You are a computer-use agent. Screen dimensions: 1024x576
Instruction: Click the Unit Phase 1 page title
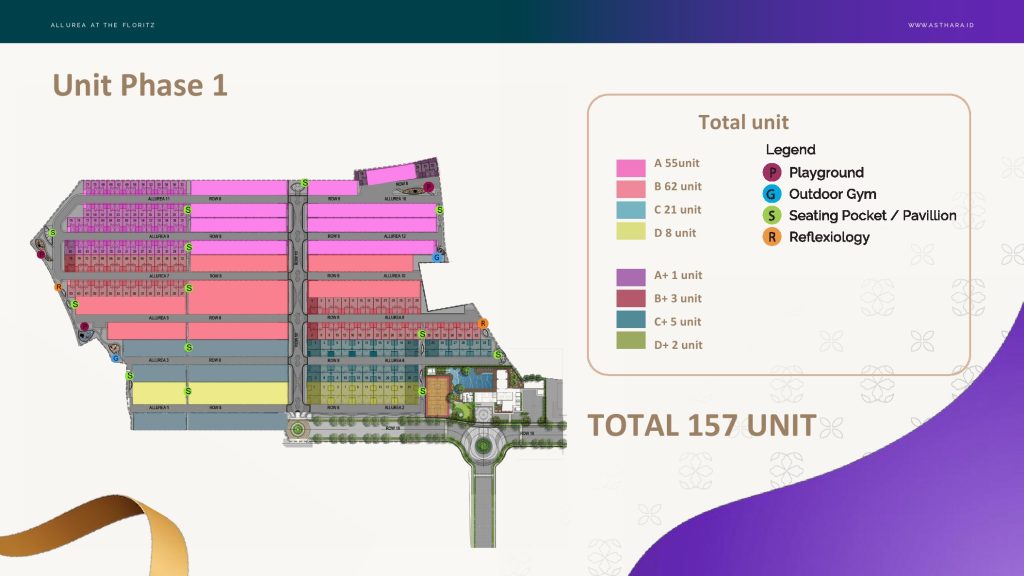[x=141, y=86]
